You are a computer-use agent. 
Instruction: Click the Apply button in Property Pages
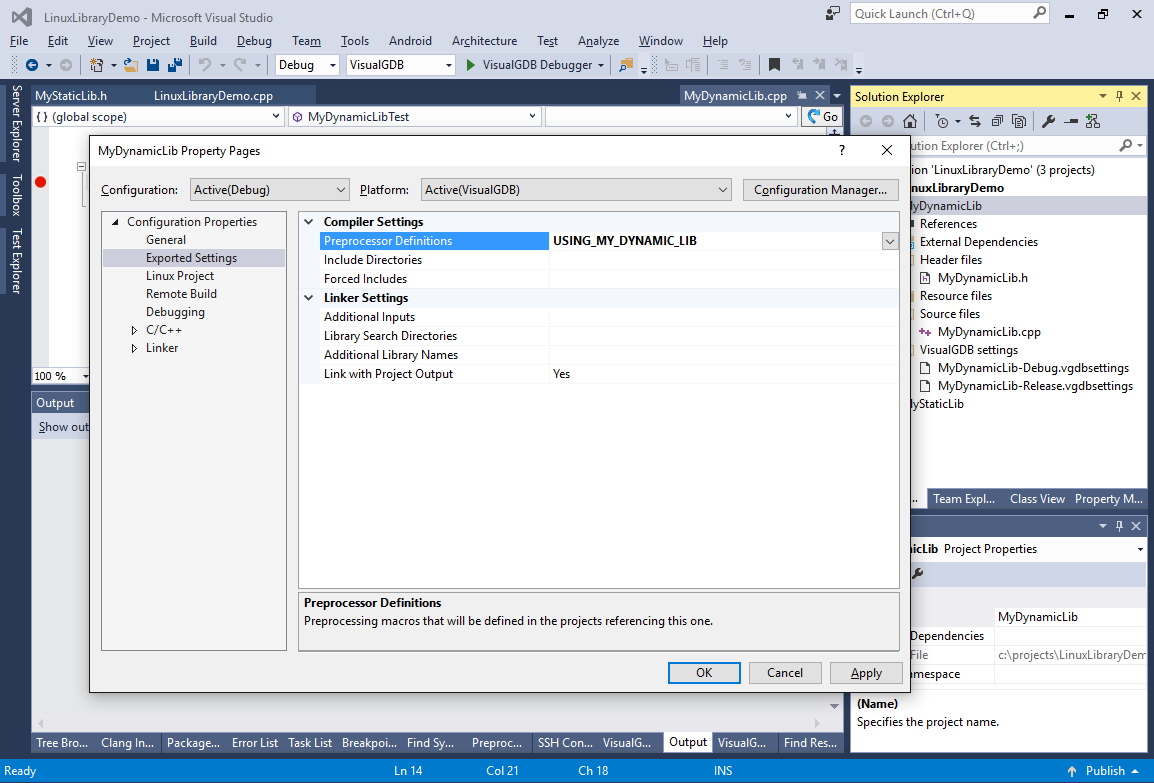(x=866, y=673)
